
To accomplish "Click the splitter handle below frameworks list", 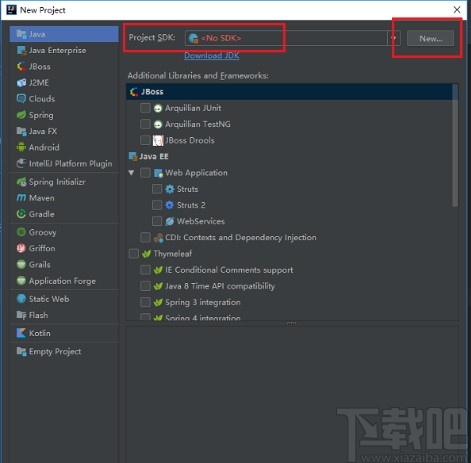I will 292,323.
